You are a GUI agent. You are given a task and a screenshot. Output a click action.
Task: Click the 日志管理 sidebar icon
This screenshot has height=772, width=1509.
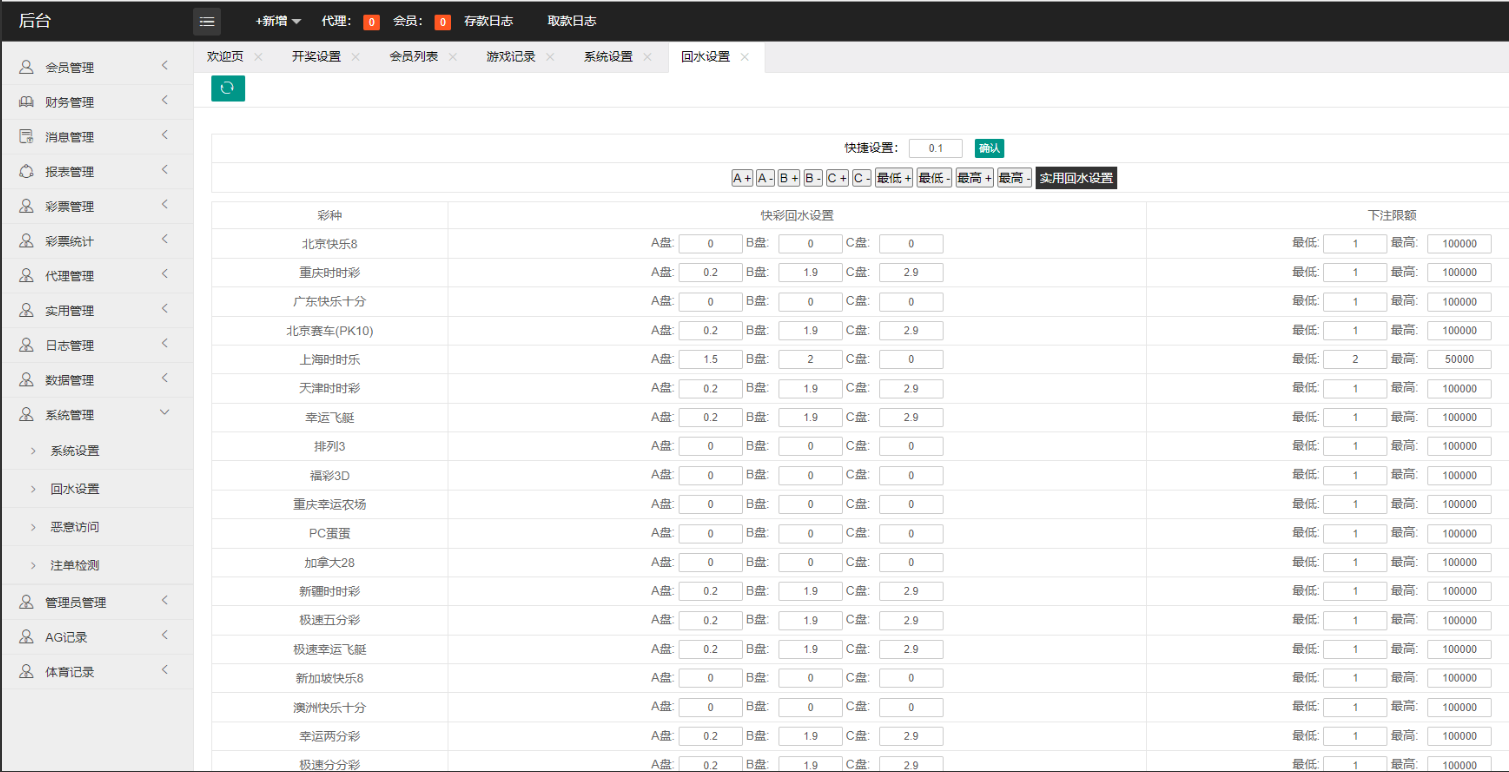point(26,345)
